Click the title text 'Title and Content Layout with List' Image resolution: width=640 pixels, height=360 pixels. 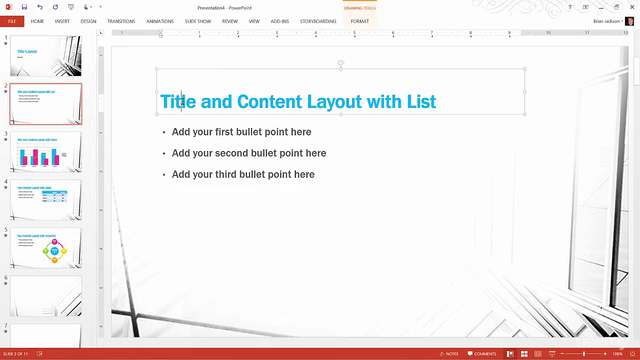pyautogui.click(x=298, y=102)
